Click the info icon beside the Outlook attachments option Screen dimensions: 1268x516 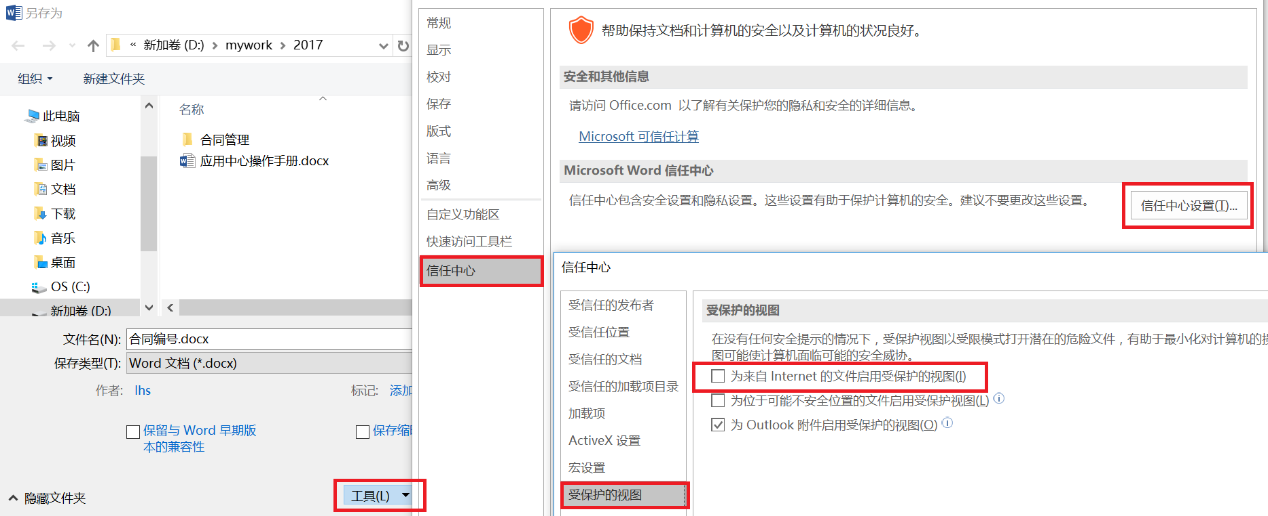947,424
